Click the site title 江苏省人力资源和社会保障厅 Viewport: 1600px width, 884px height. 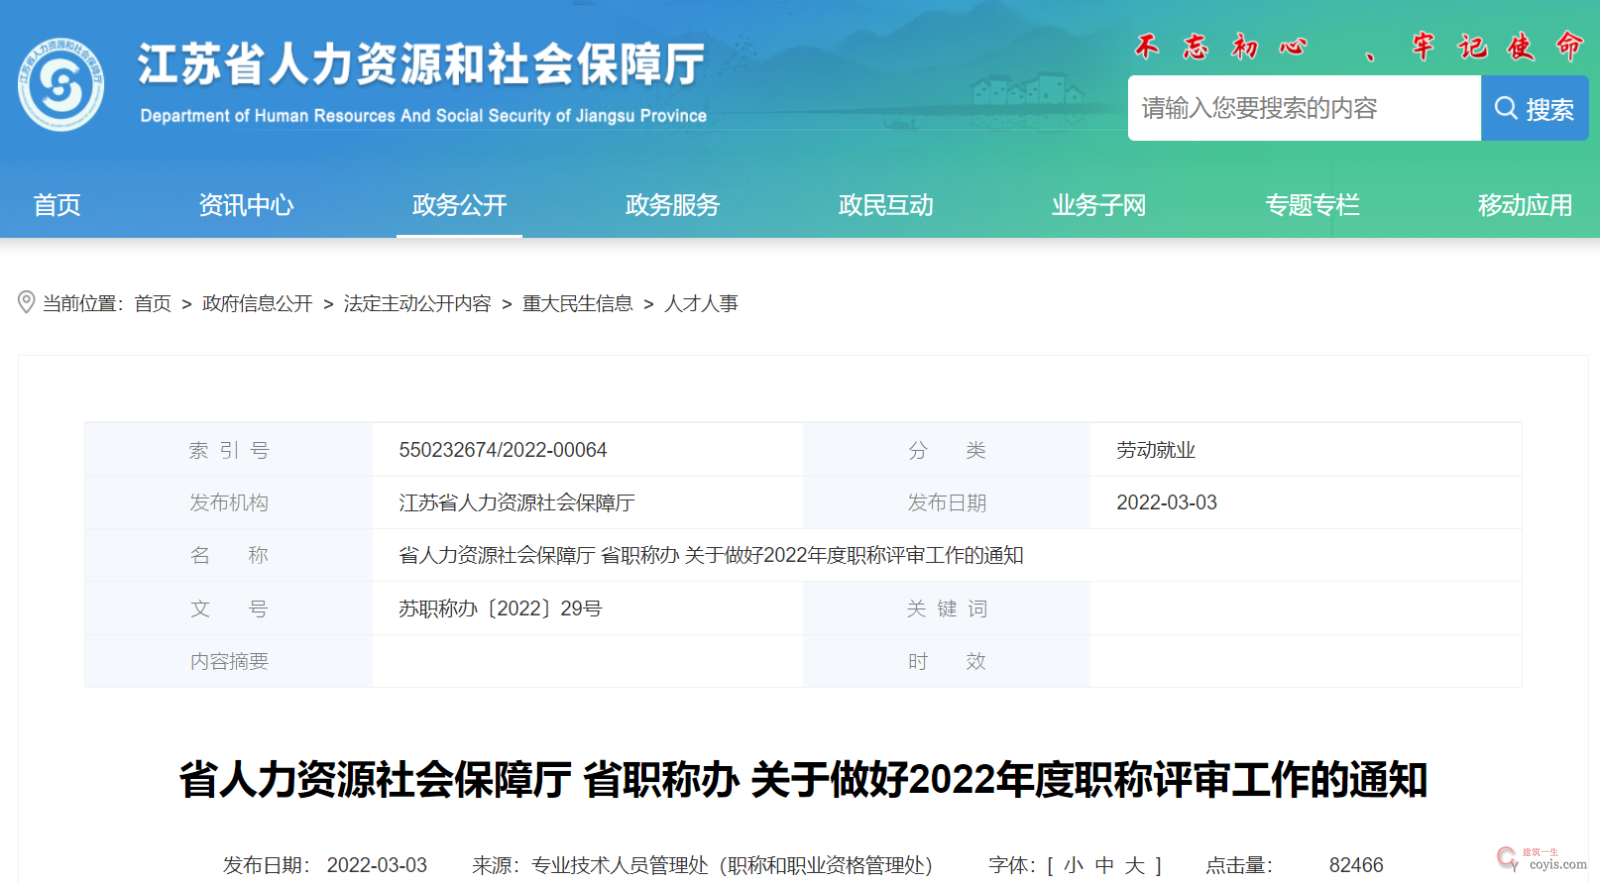(421, 65)
